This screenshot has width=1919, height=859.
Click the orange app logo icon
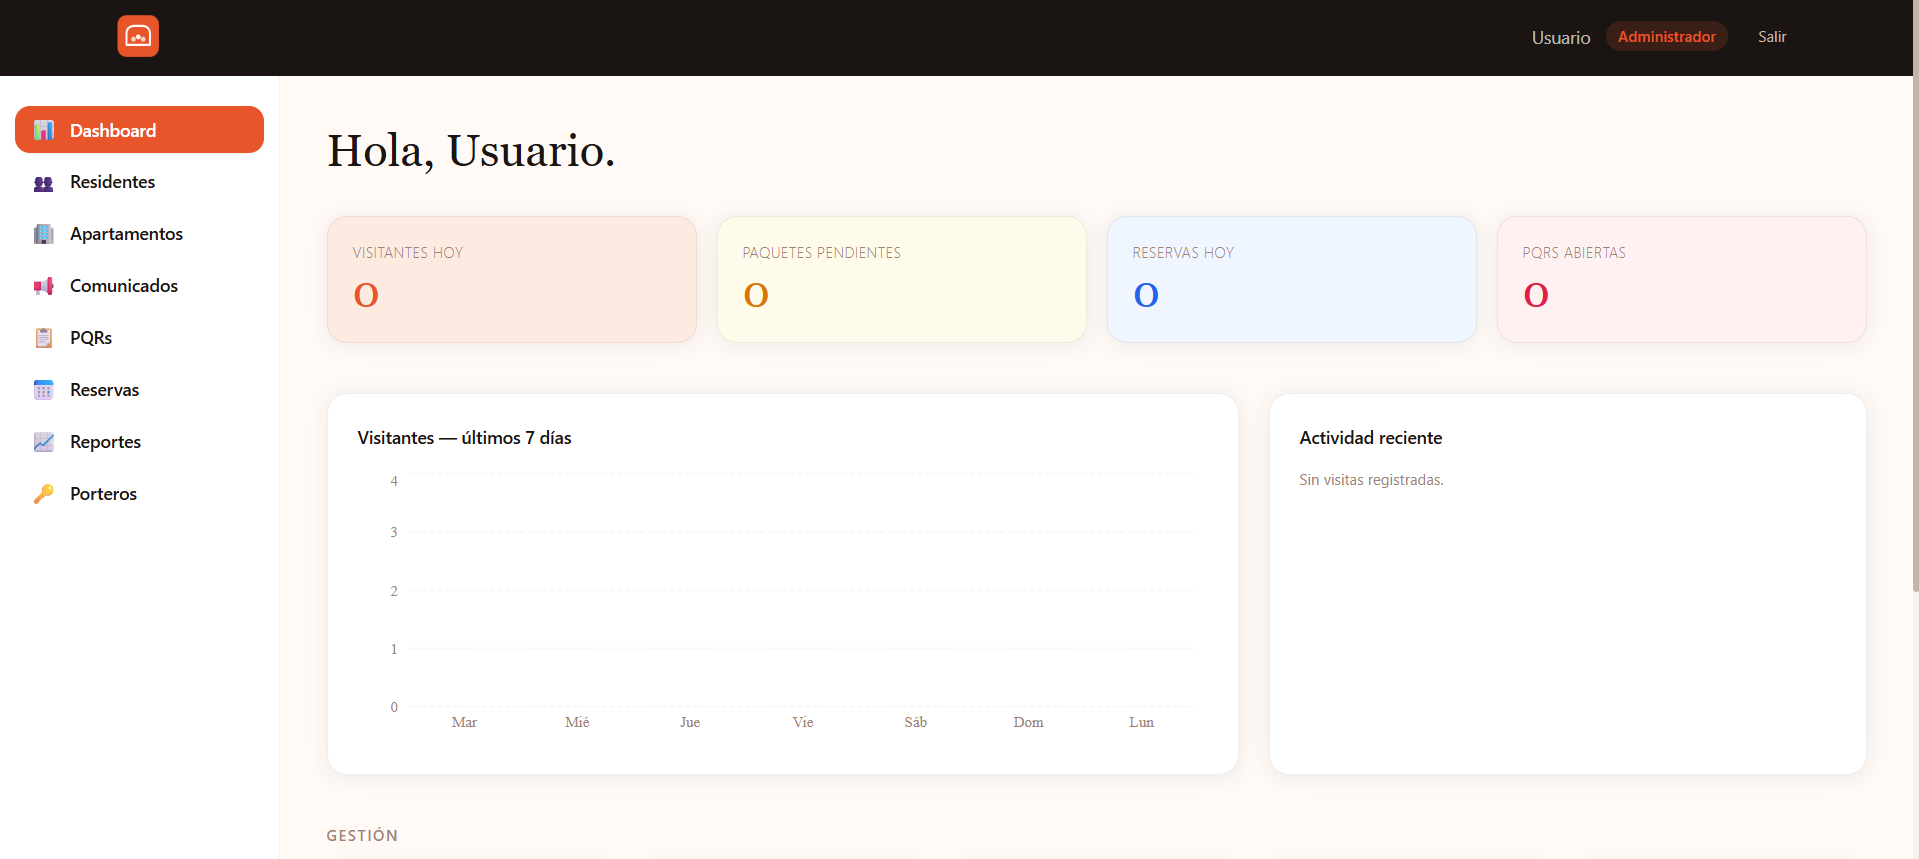click(x=138, y=37)
